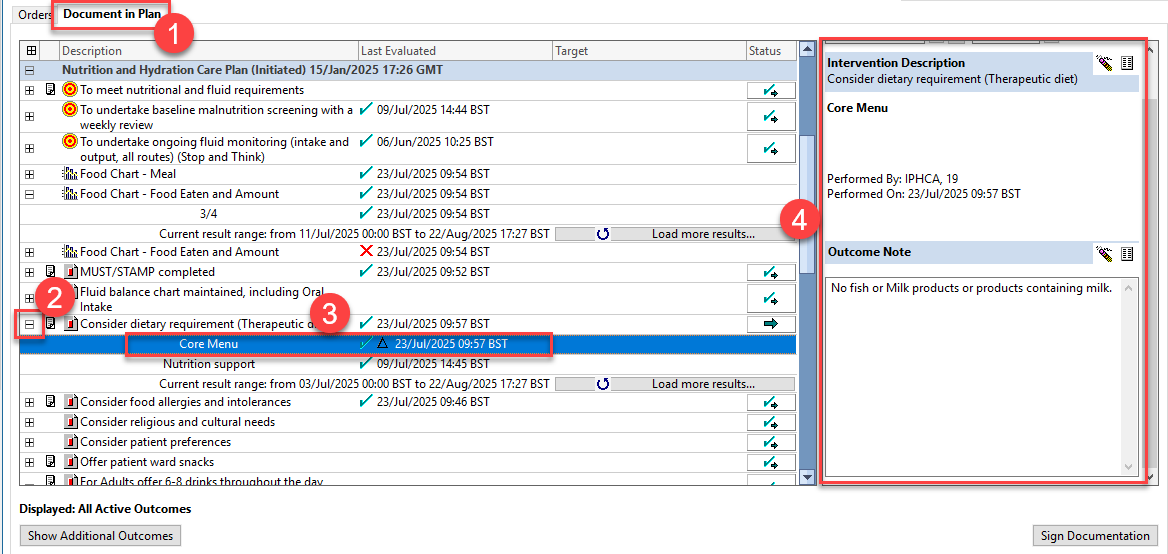The width and height of the screenshot is (1168, 554).
Task: Click the edit pencil icon for Intervention Description
Action: point(1105,63)
